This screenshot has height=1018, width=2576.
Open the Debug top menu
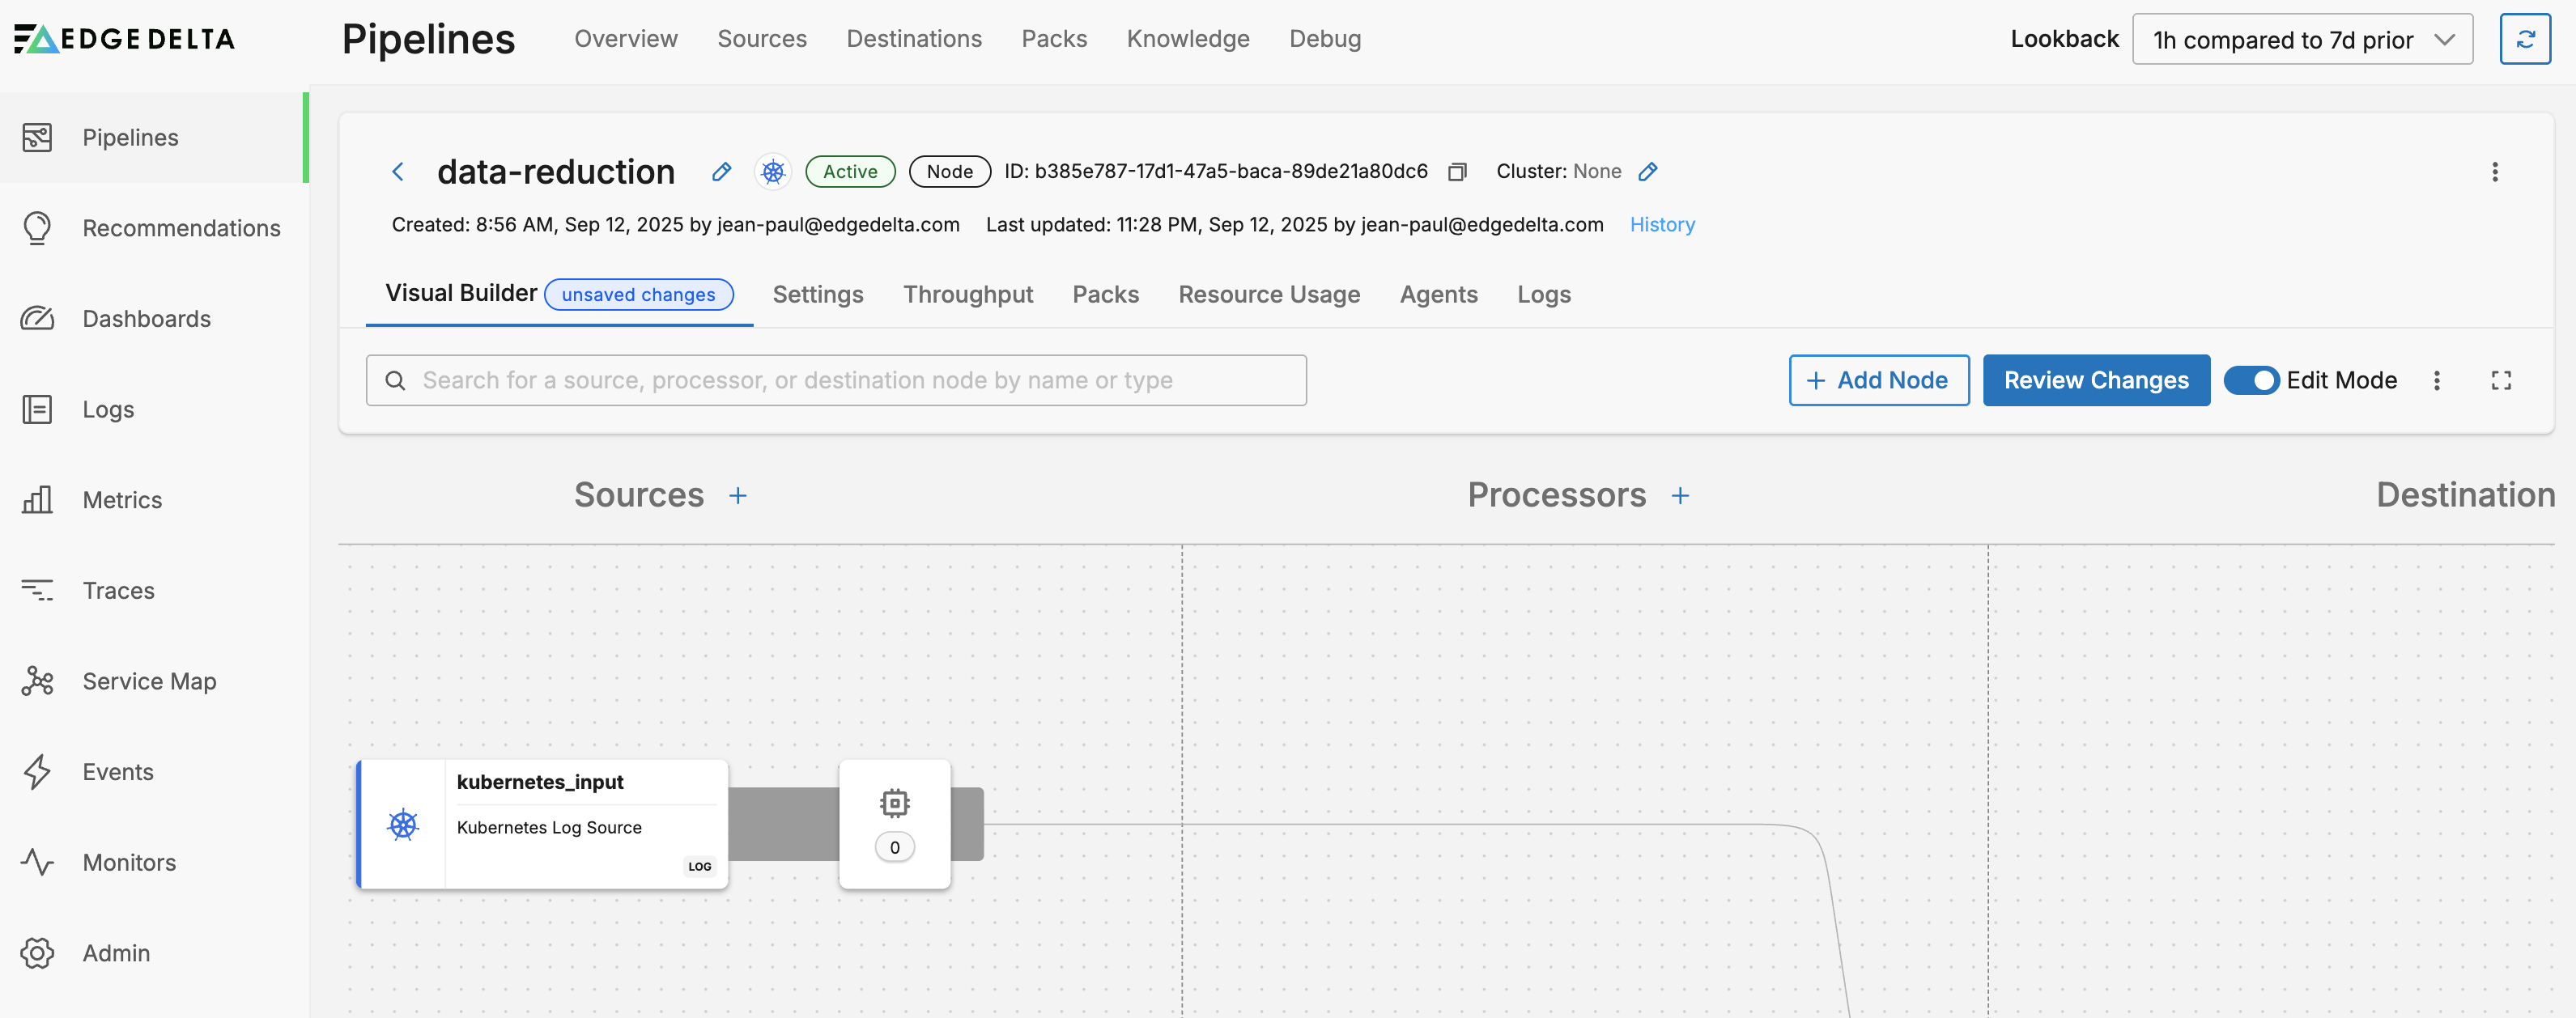pyautogui.click(x=1325, y=39)
